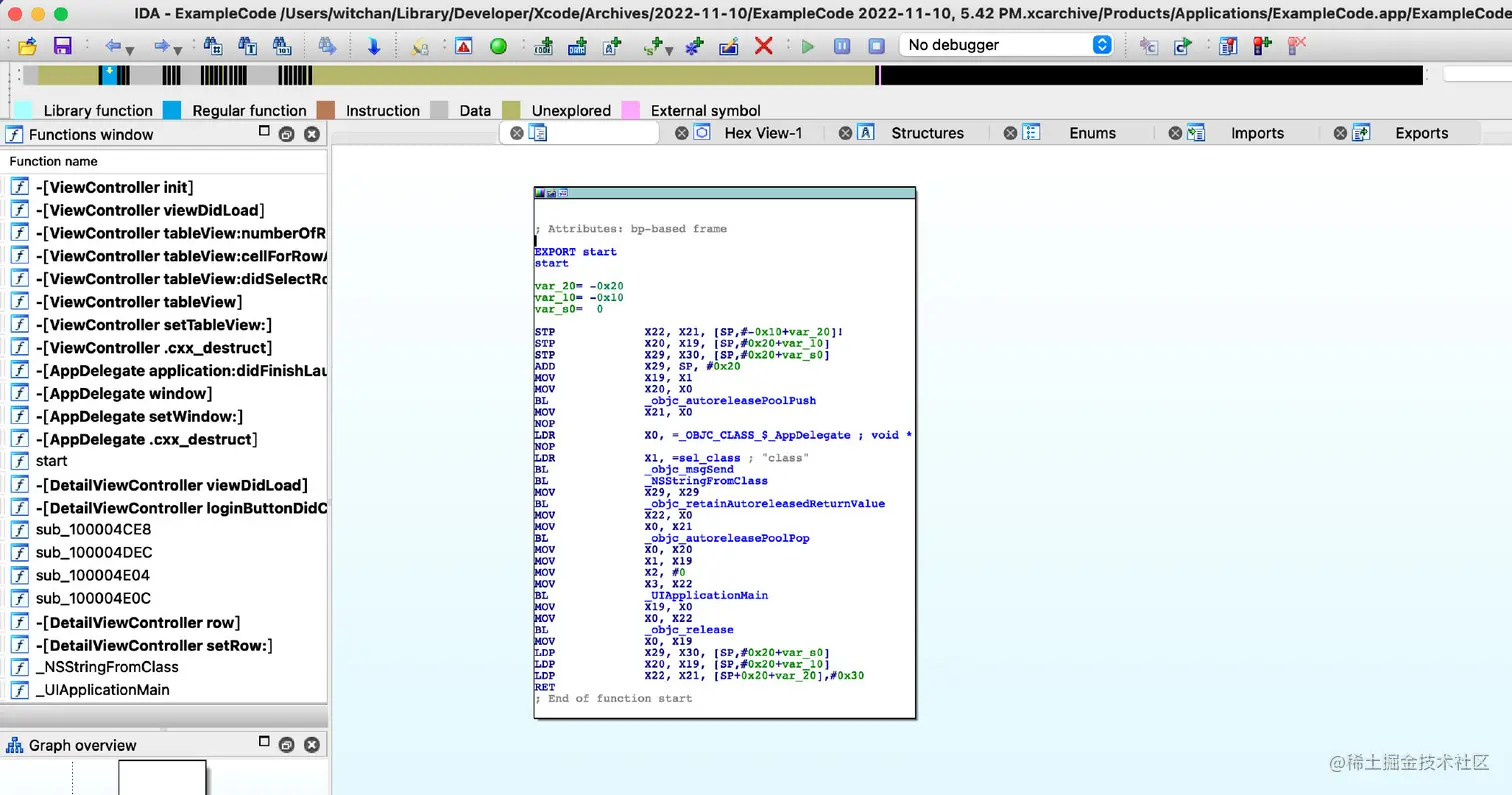Image resolution: width=1512 pixels, height=795 pixels.
Task: Close the Structures tab
Action: tap(845, 133)
